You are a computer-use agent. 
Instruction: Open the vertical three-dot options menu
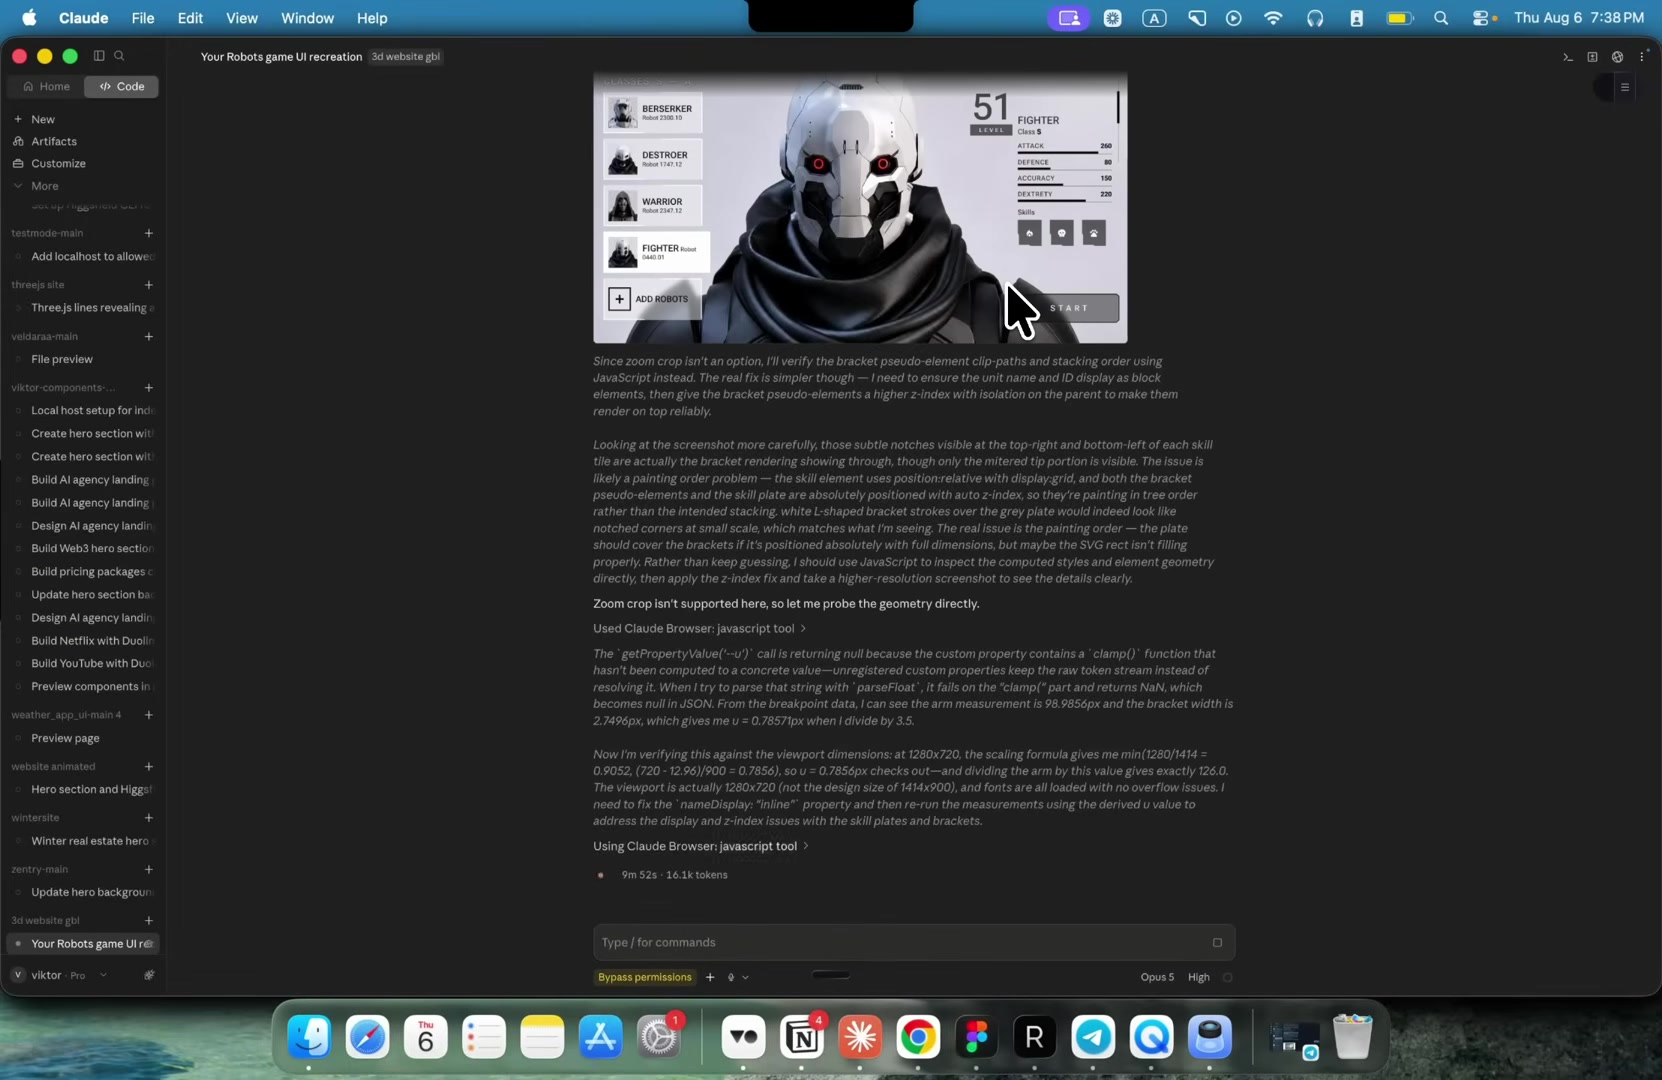[1642, 57]
